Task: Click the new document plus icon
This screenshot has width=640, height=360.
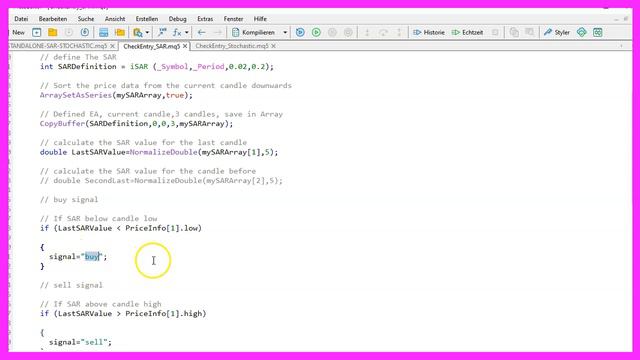Action: tap(36, 32)
